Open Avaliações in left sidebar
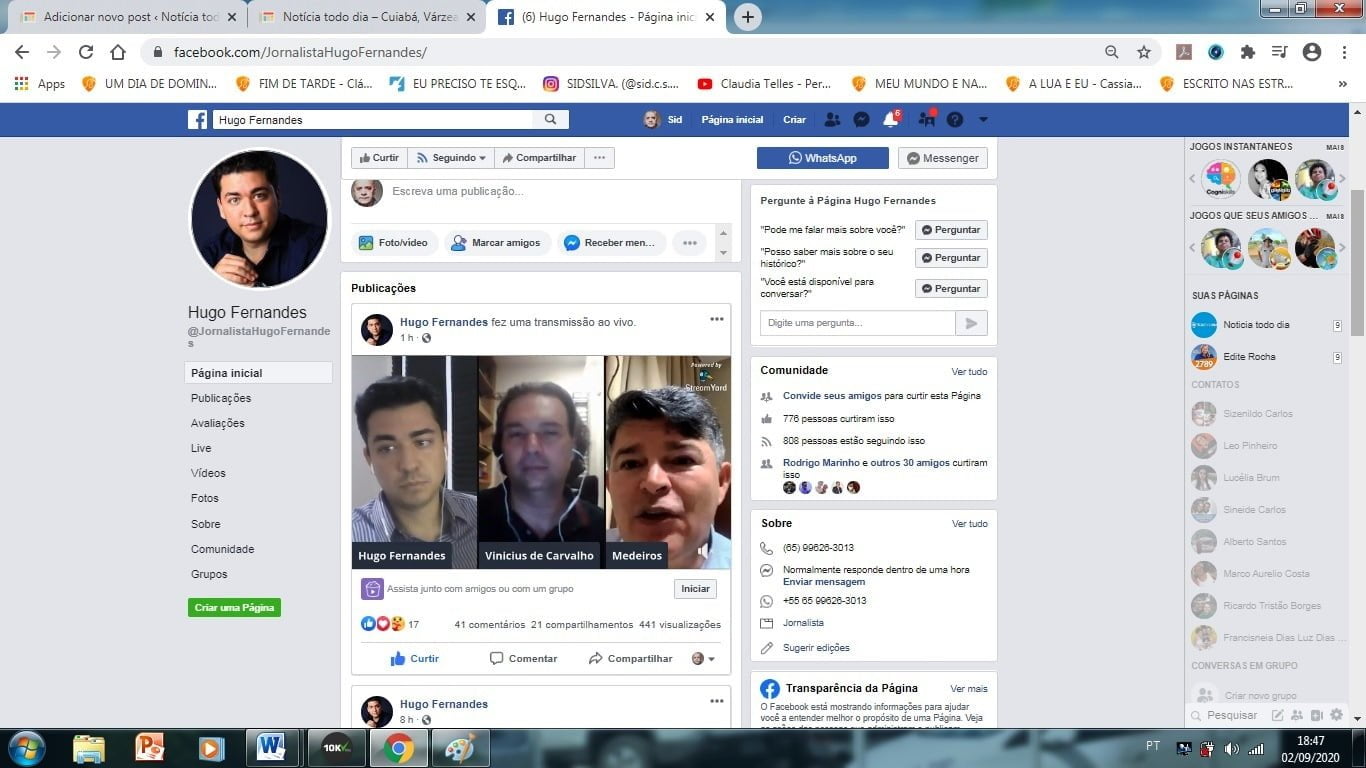 coord(218,423)
